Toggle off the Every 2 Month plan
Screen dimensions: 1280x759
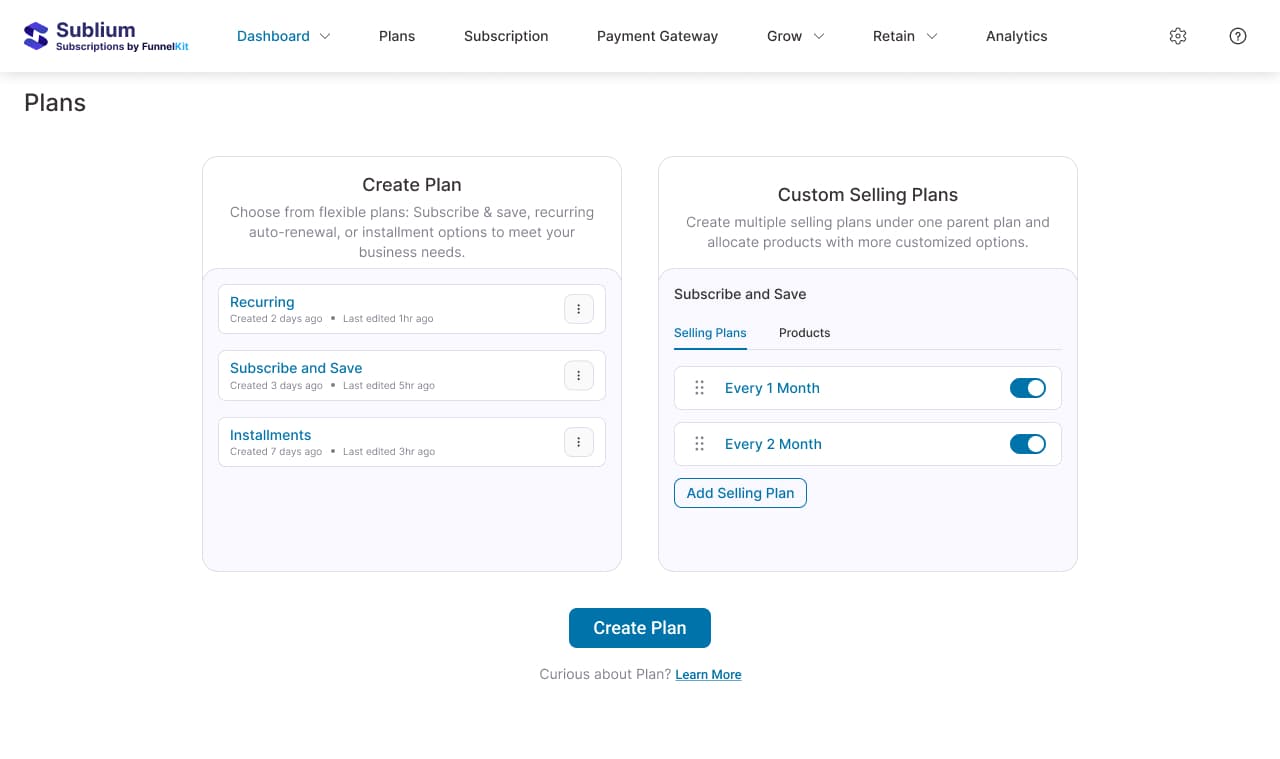1028,444
